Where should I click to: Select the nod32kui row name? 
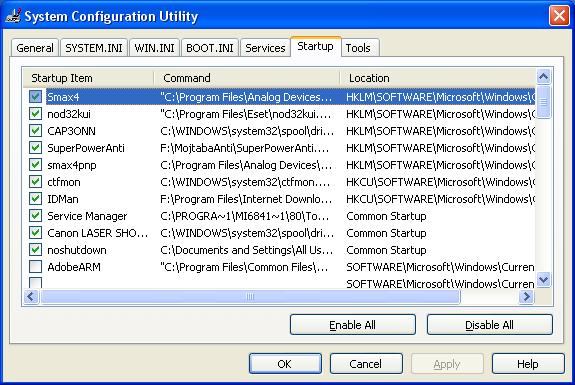[69, 114]
